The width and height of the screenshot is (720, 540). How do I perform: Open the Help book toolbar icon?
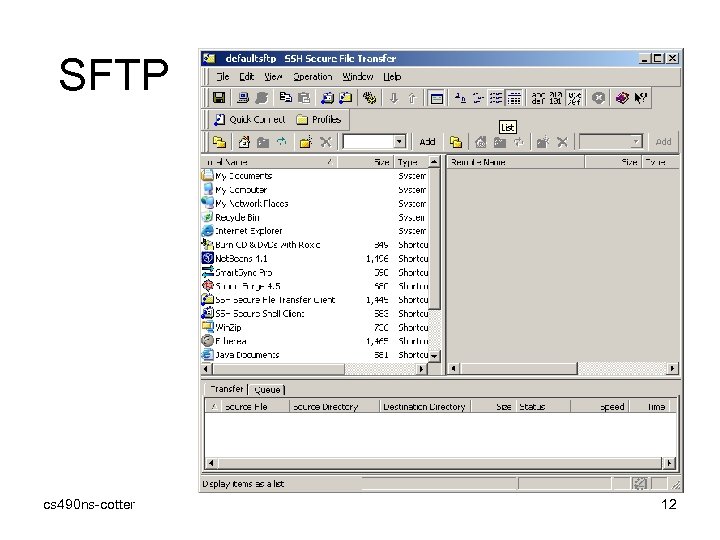622,98
